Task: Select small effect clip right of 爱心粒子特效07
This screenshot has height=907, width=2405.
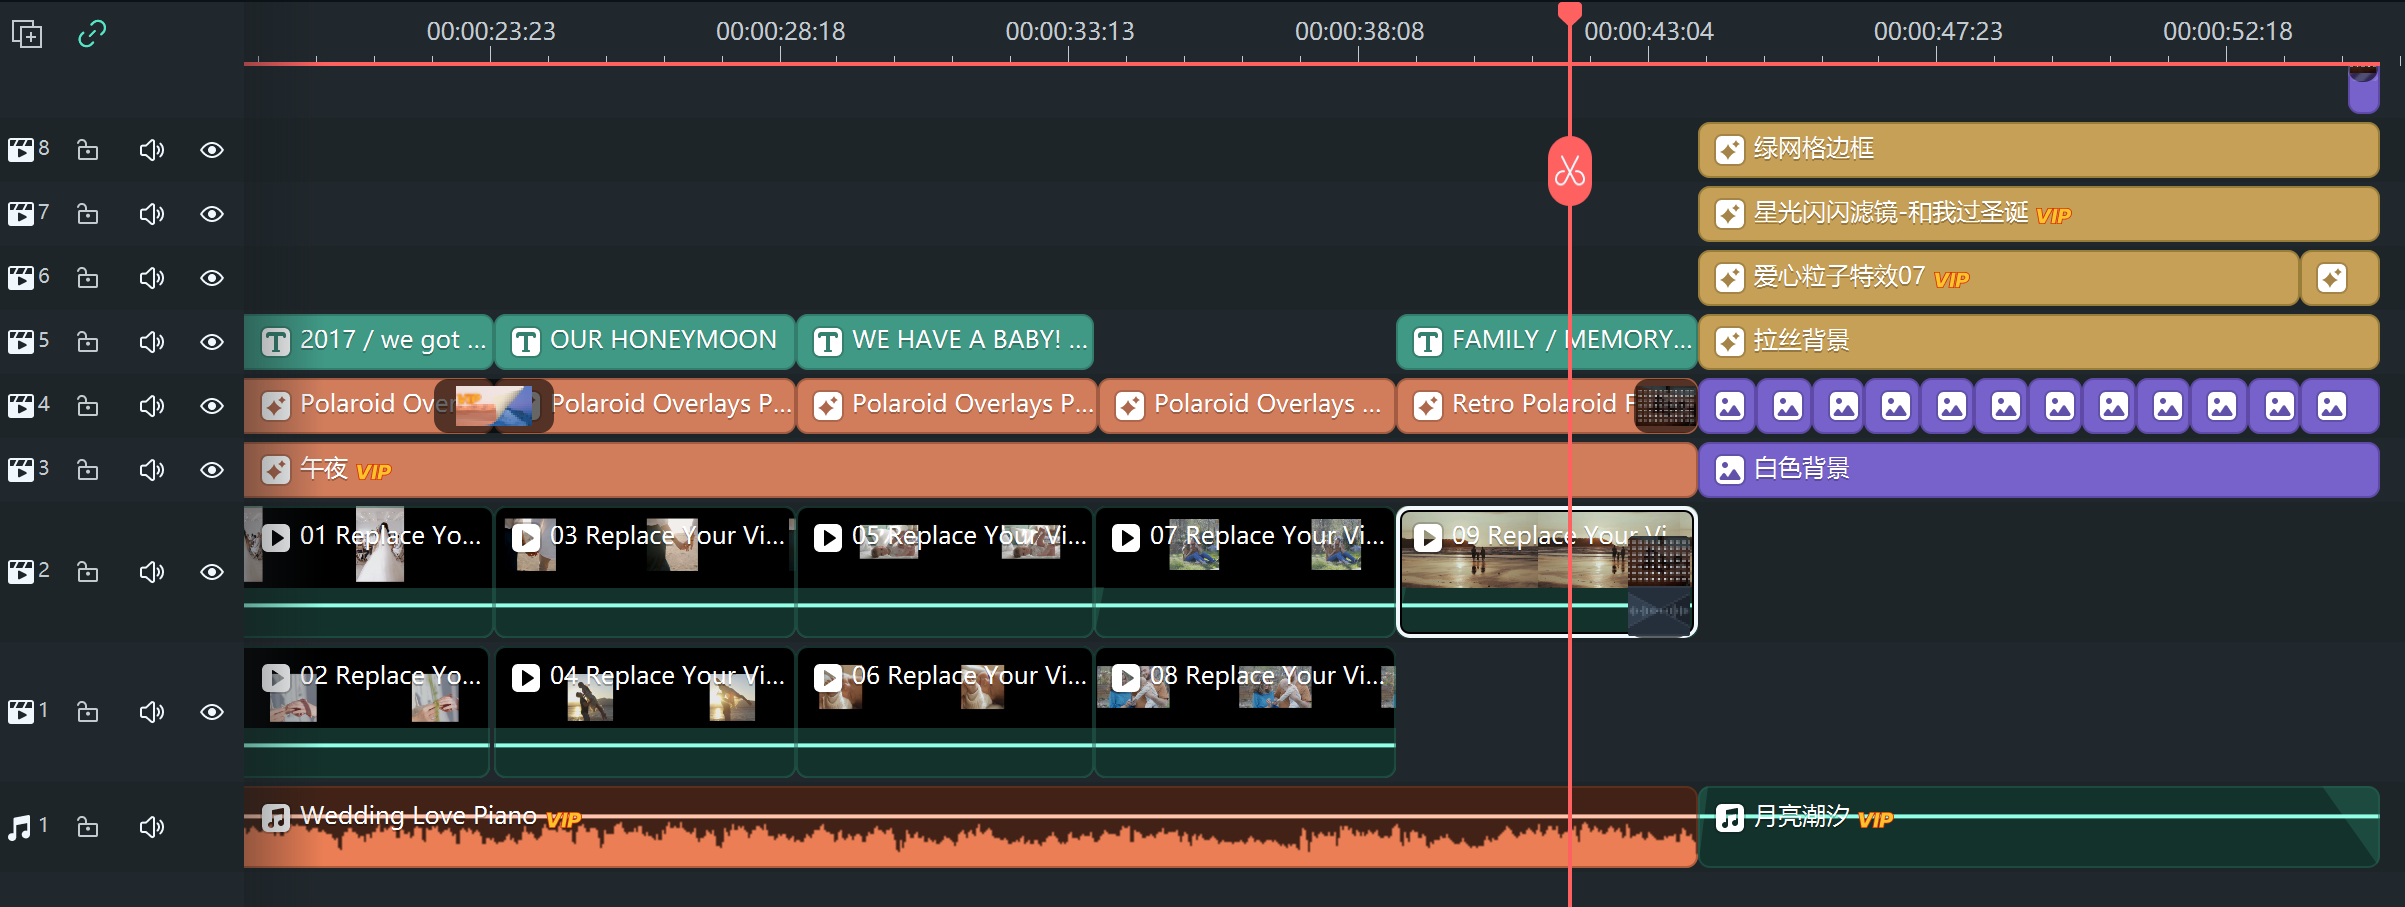Action: click(x=2339, y=278)
